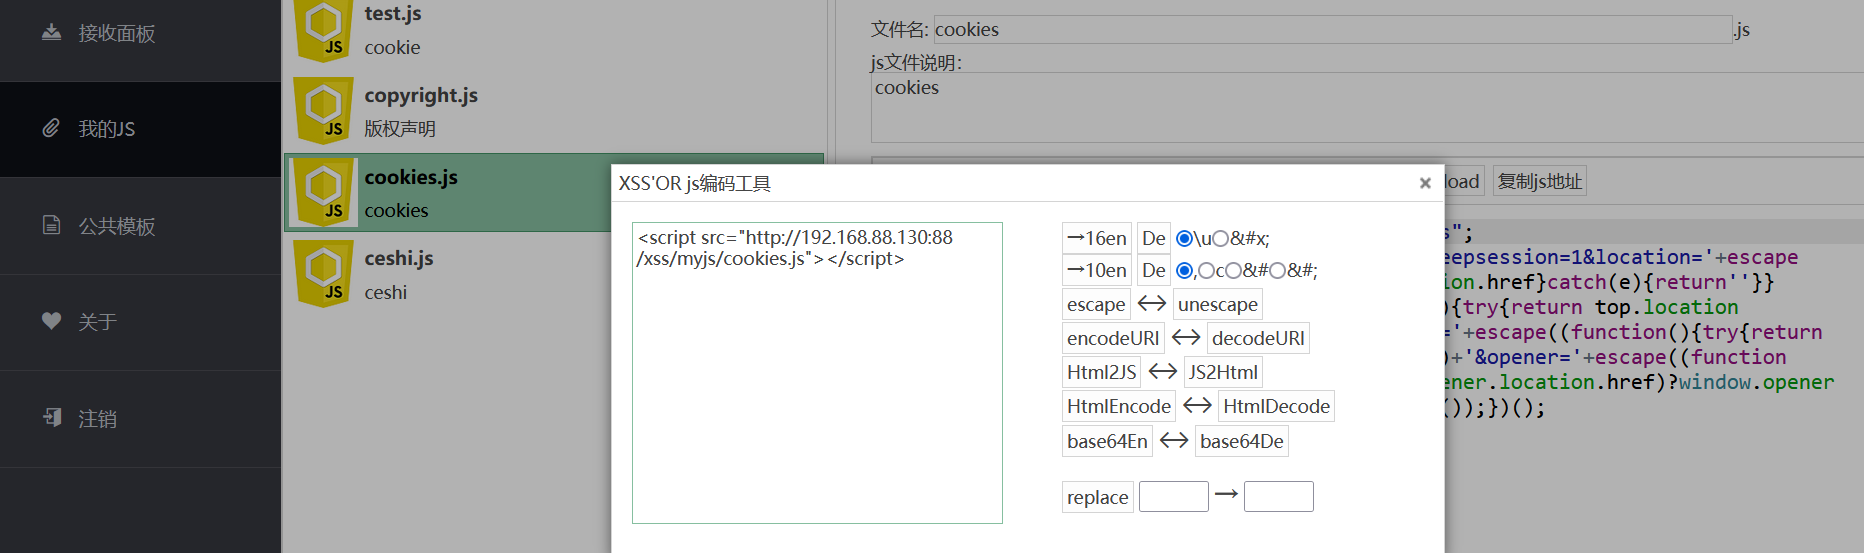Select the c radio option for 10en
Screen dimensions: 1864x553
(x=1206, y=271)
